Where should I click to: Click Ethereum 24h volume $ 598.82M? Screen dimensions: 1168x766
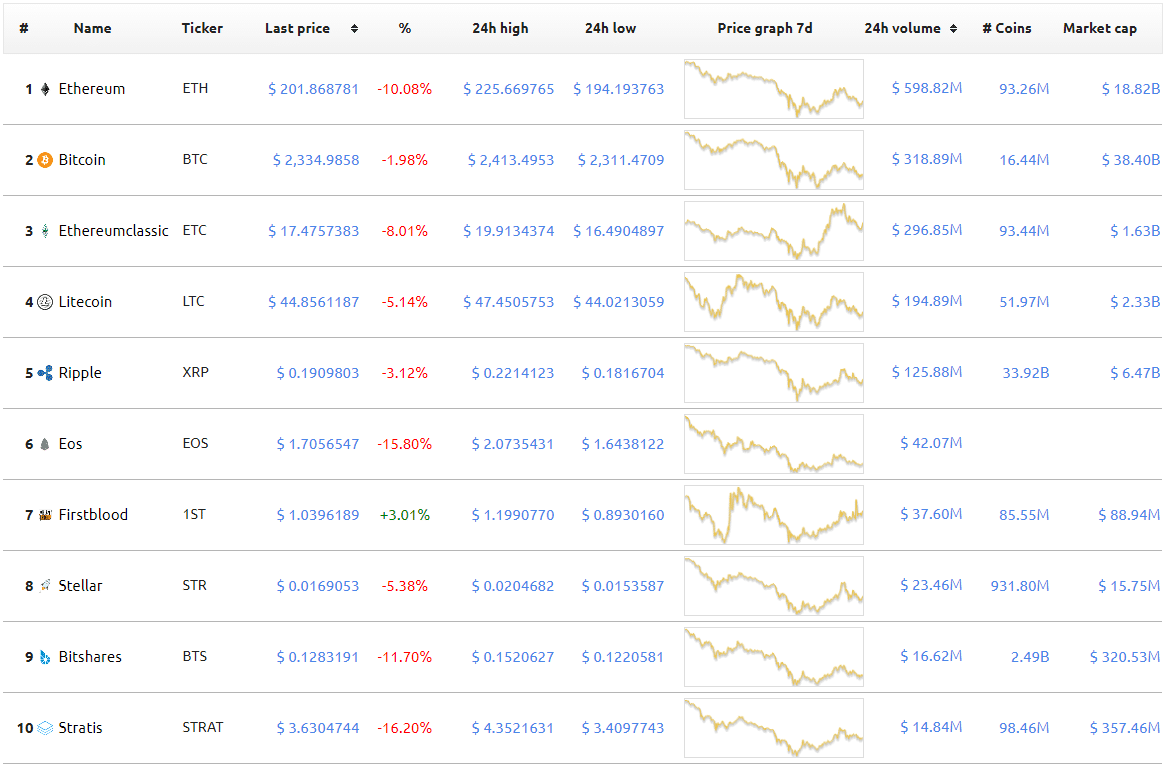pyautogui.click(x=927, y=88)
